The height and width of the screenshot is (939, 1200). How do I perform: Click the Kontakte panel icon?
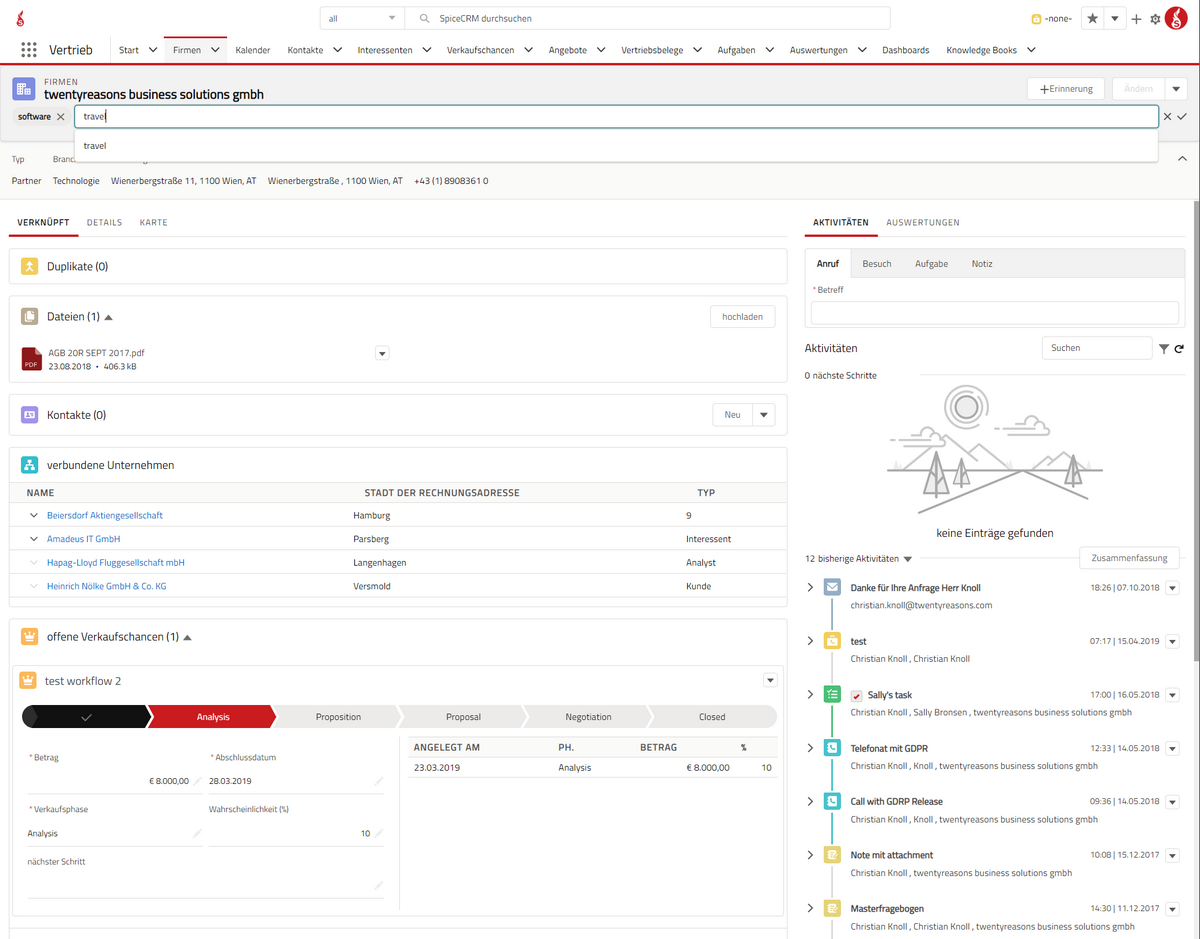coord(29,415)
